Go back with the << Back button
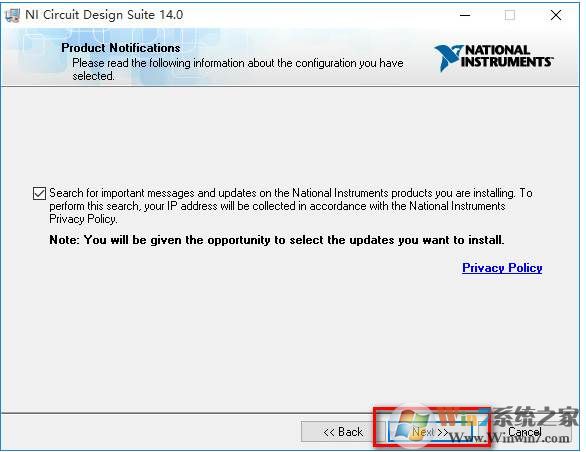586x452 pixels. [343, 432]
